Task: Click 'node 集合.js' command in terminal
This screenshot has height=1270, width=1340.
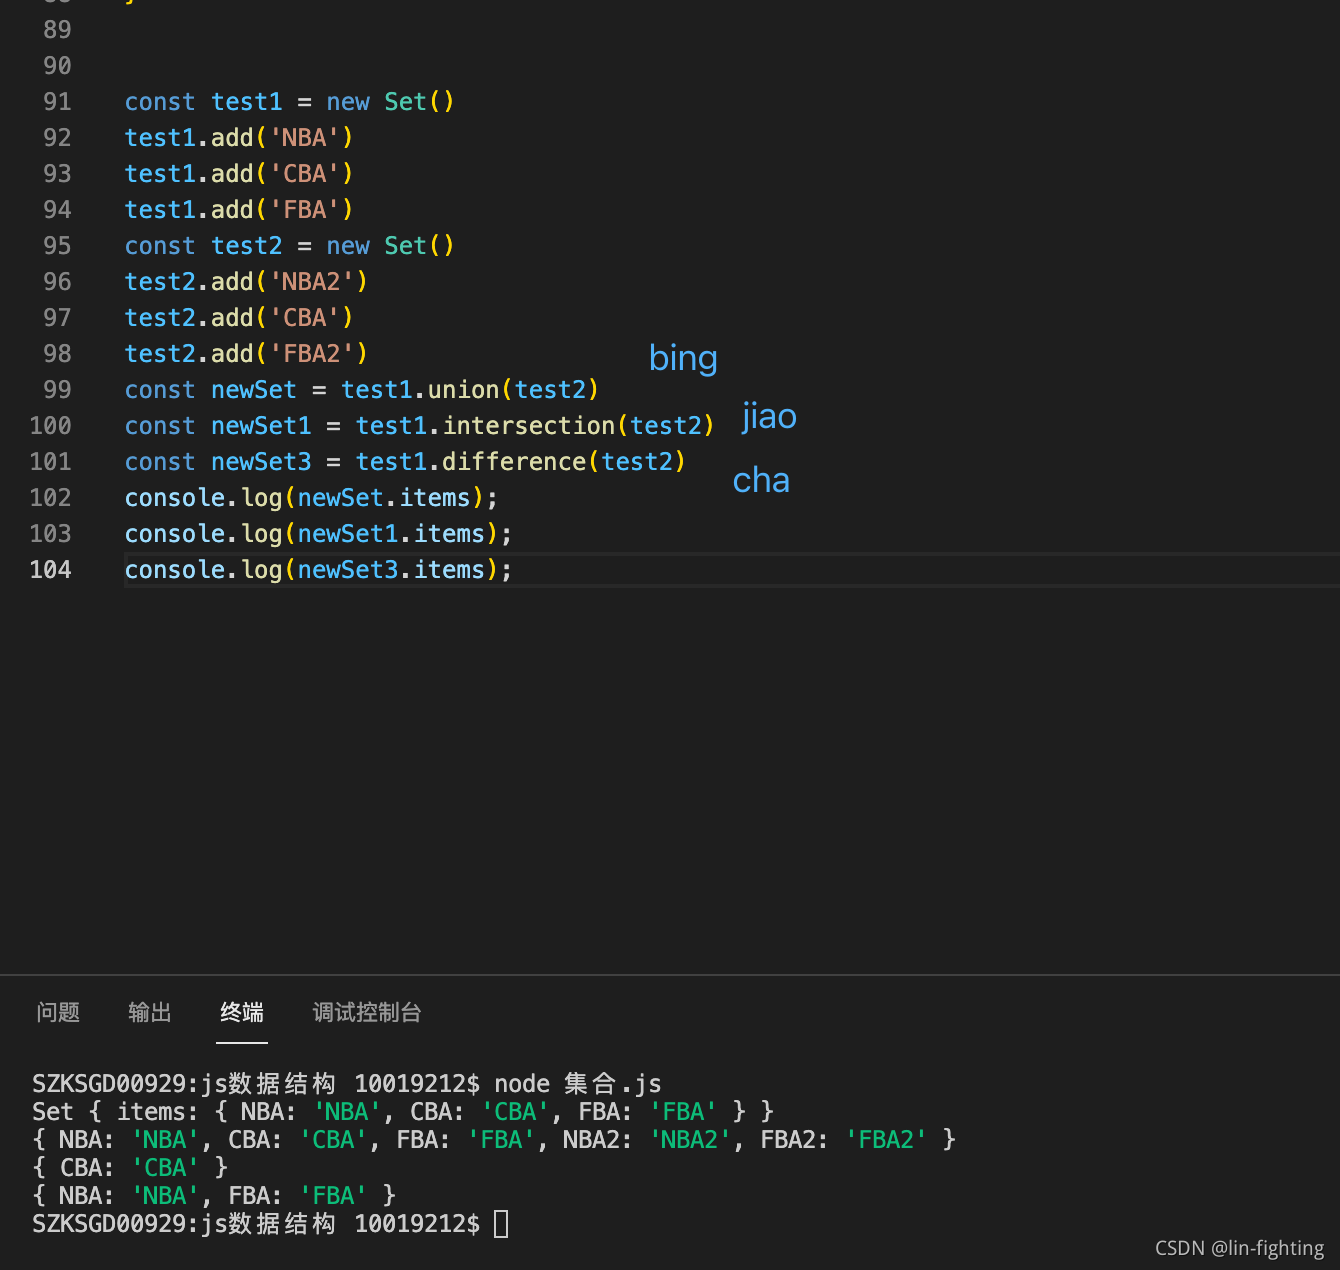Action: click(578, 1084)
